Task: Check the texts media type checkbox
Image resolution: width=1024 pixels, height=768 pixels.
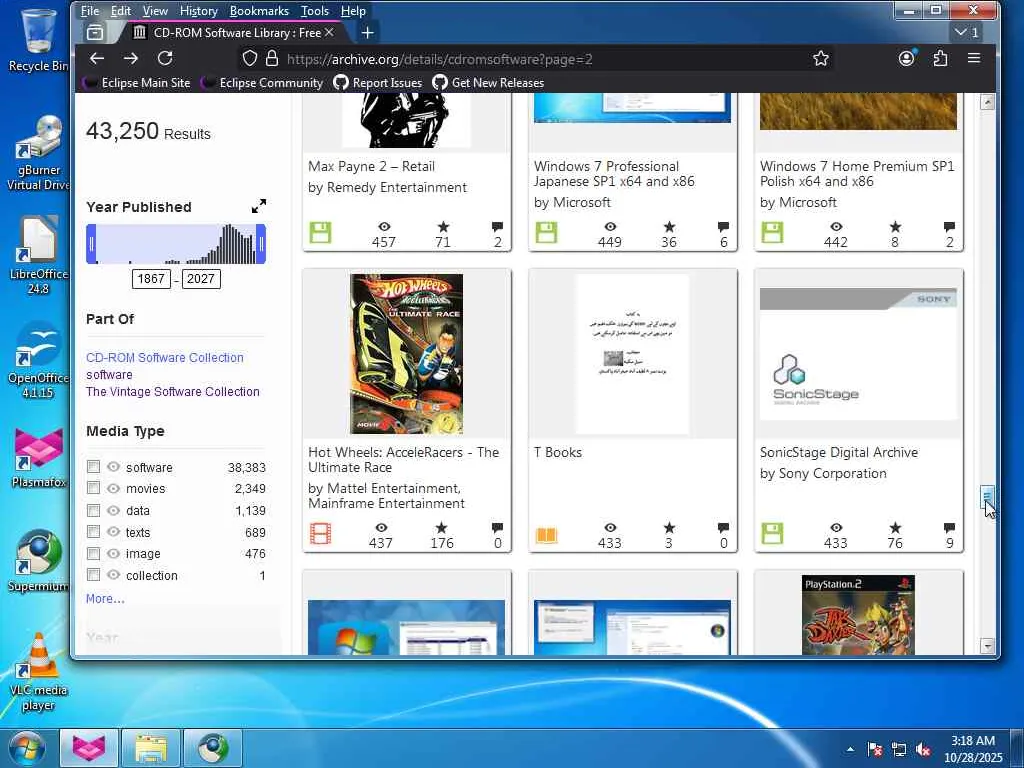Action: coord(93,532)
